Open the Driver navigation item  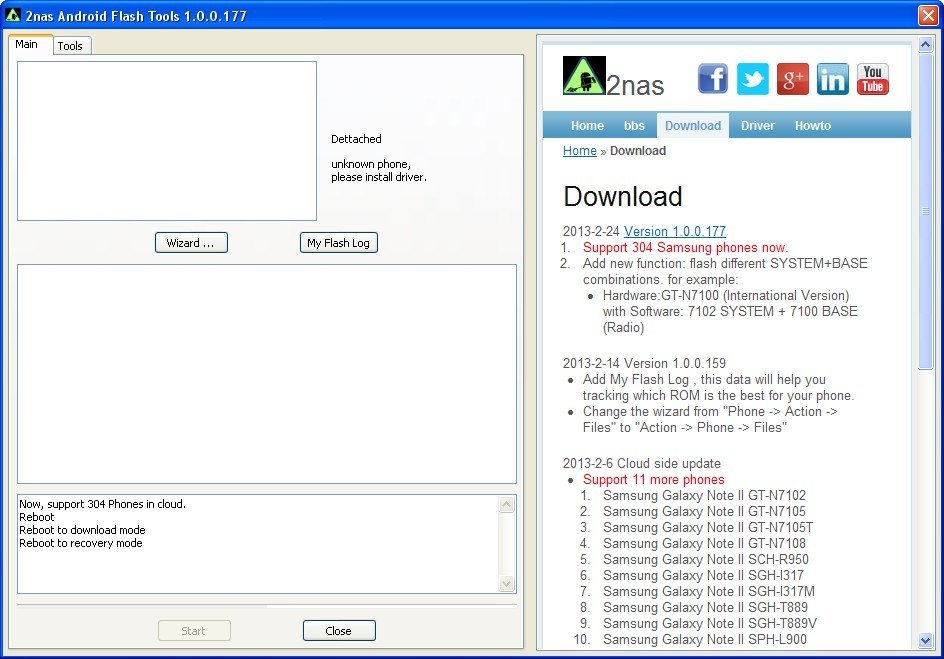click(x=757, y=126)
